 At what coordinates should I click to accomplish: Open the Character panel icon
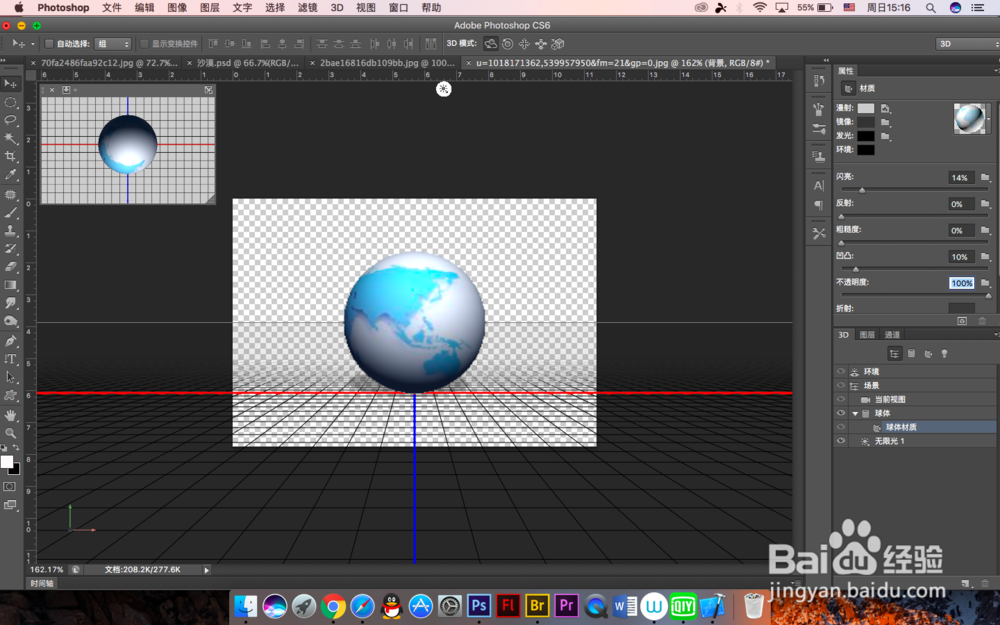819,186
